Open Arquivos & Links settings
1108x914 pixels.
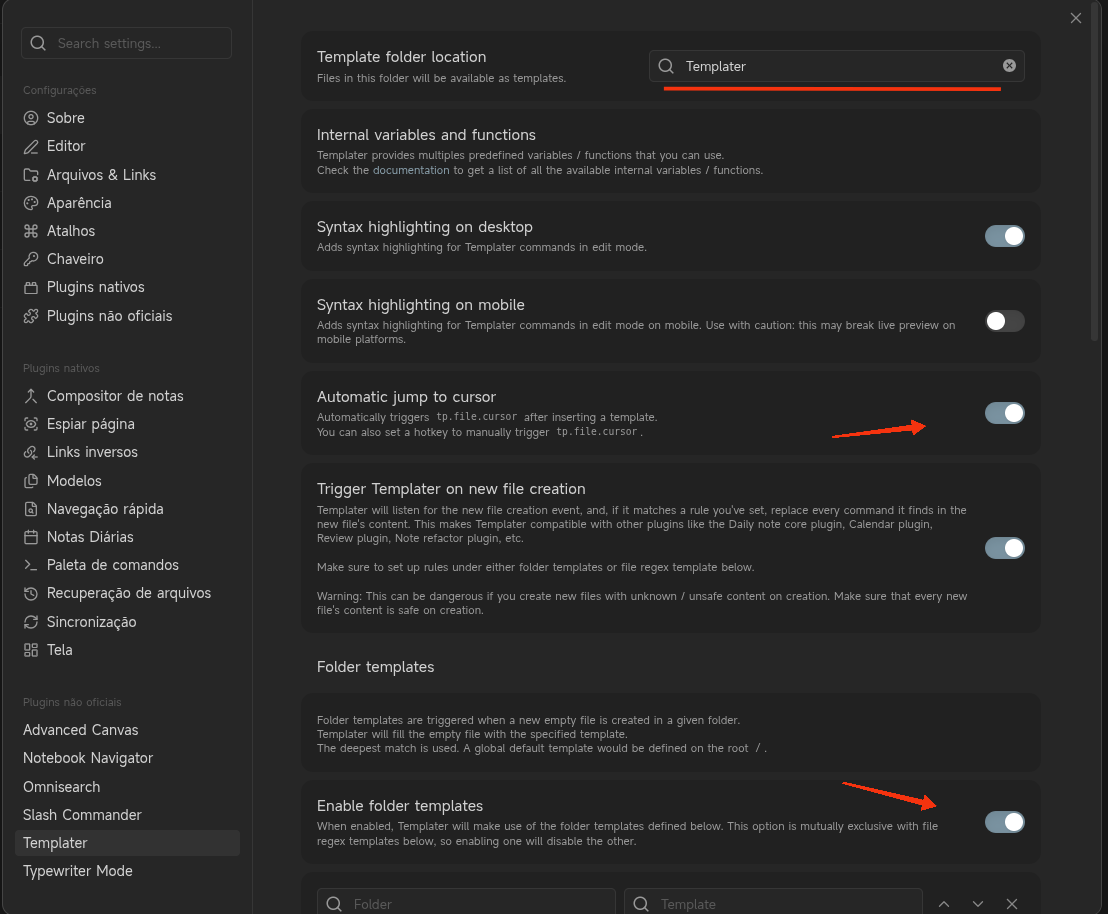click(101, 175)
